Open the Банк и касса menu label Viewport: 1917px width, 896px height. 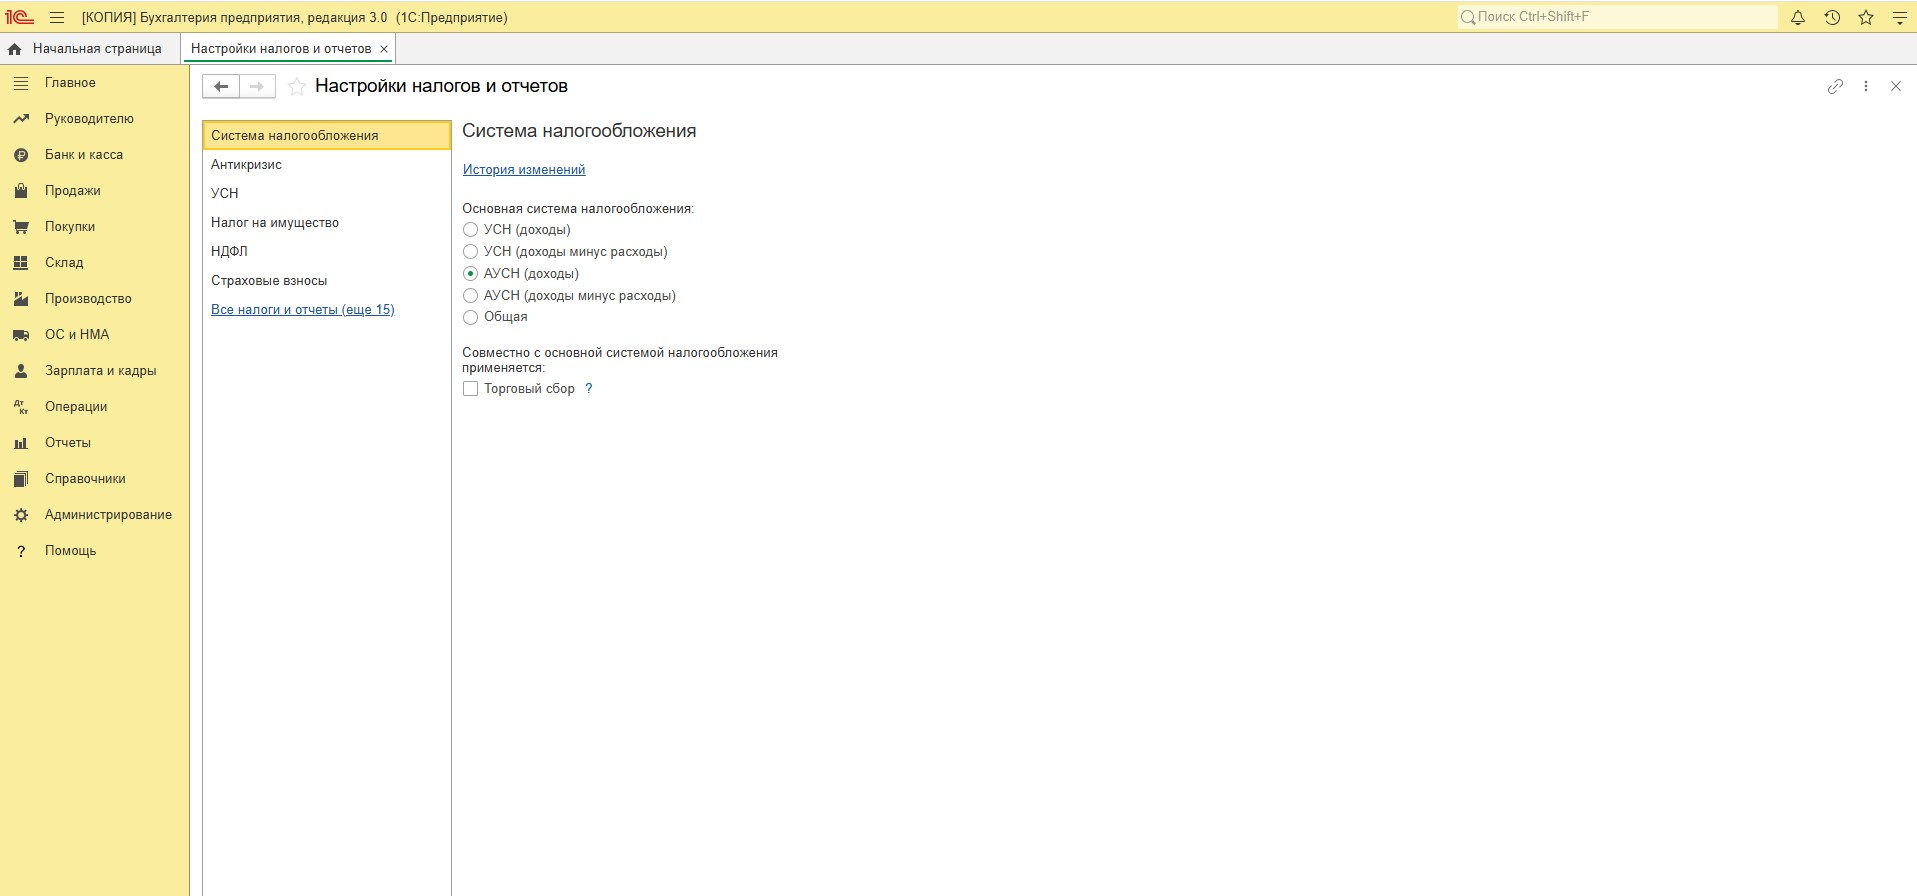pos(84,155)
